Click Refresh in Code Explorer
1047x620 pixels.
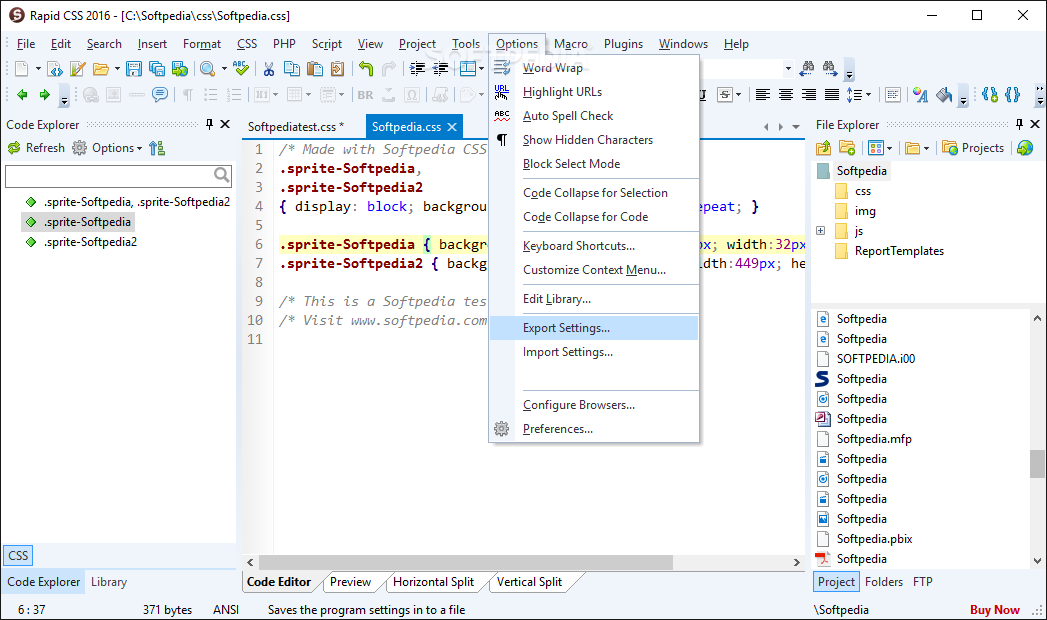(36, 148)
